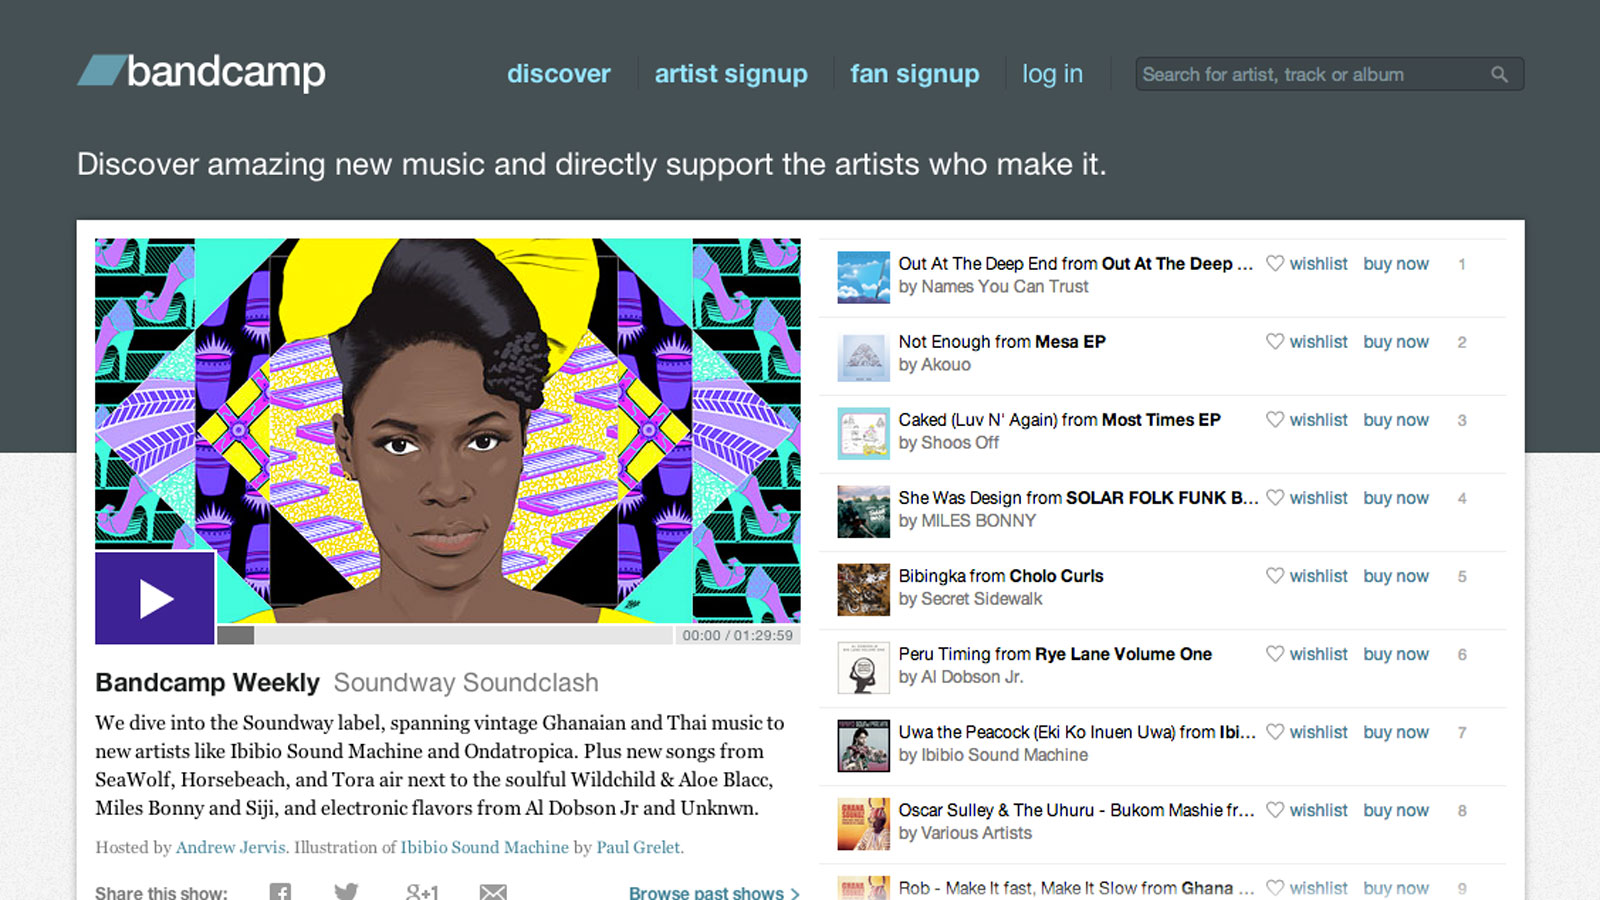
Task: Open Andrew Jervis host link
Action: (x=231, y=847)
